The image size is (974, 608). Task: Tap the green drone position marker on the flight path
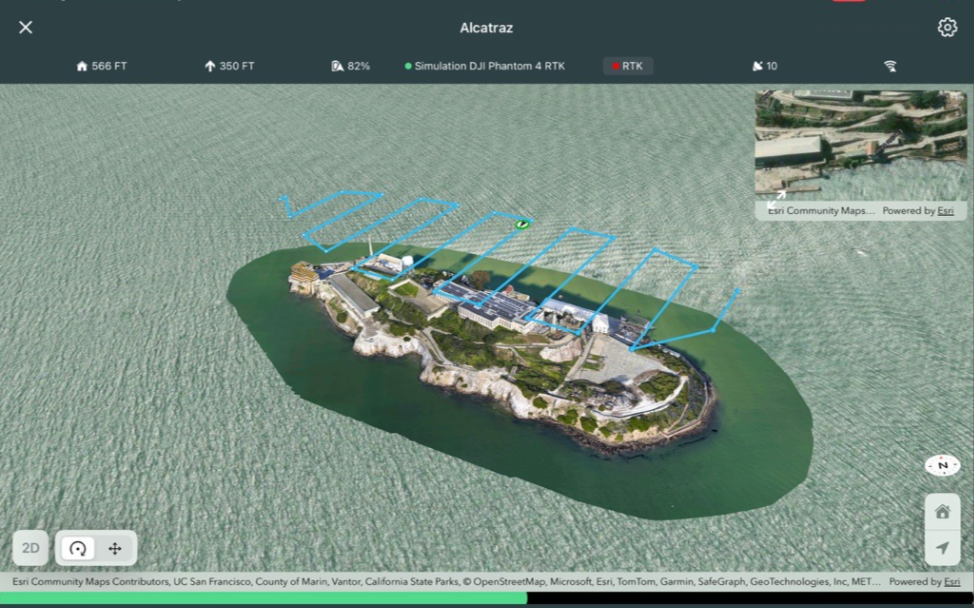(522, 224)
